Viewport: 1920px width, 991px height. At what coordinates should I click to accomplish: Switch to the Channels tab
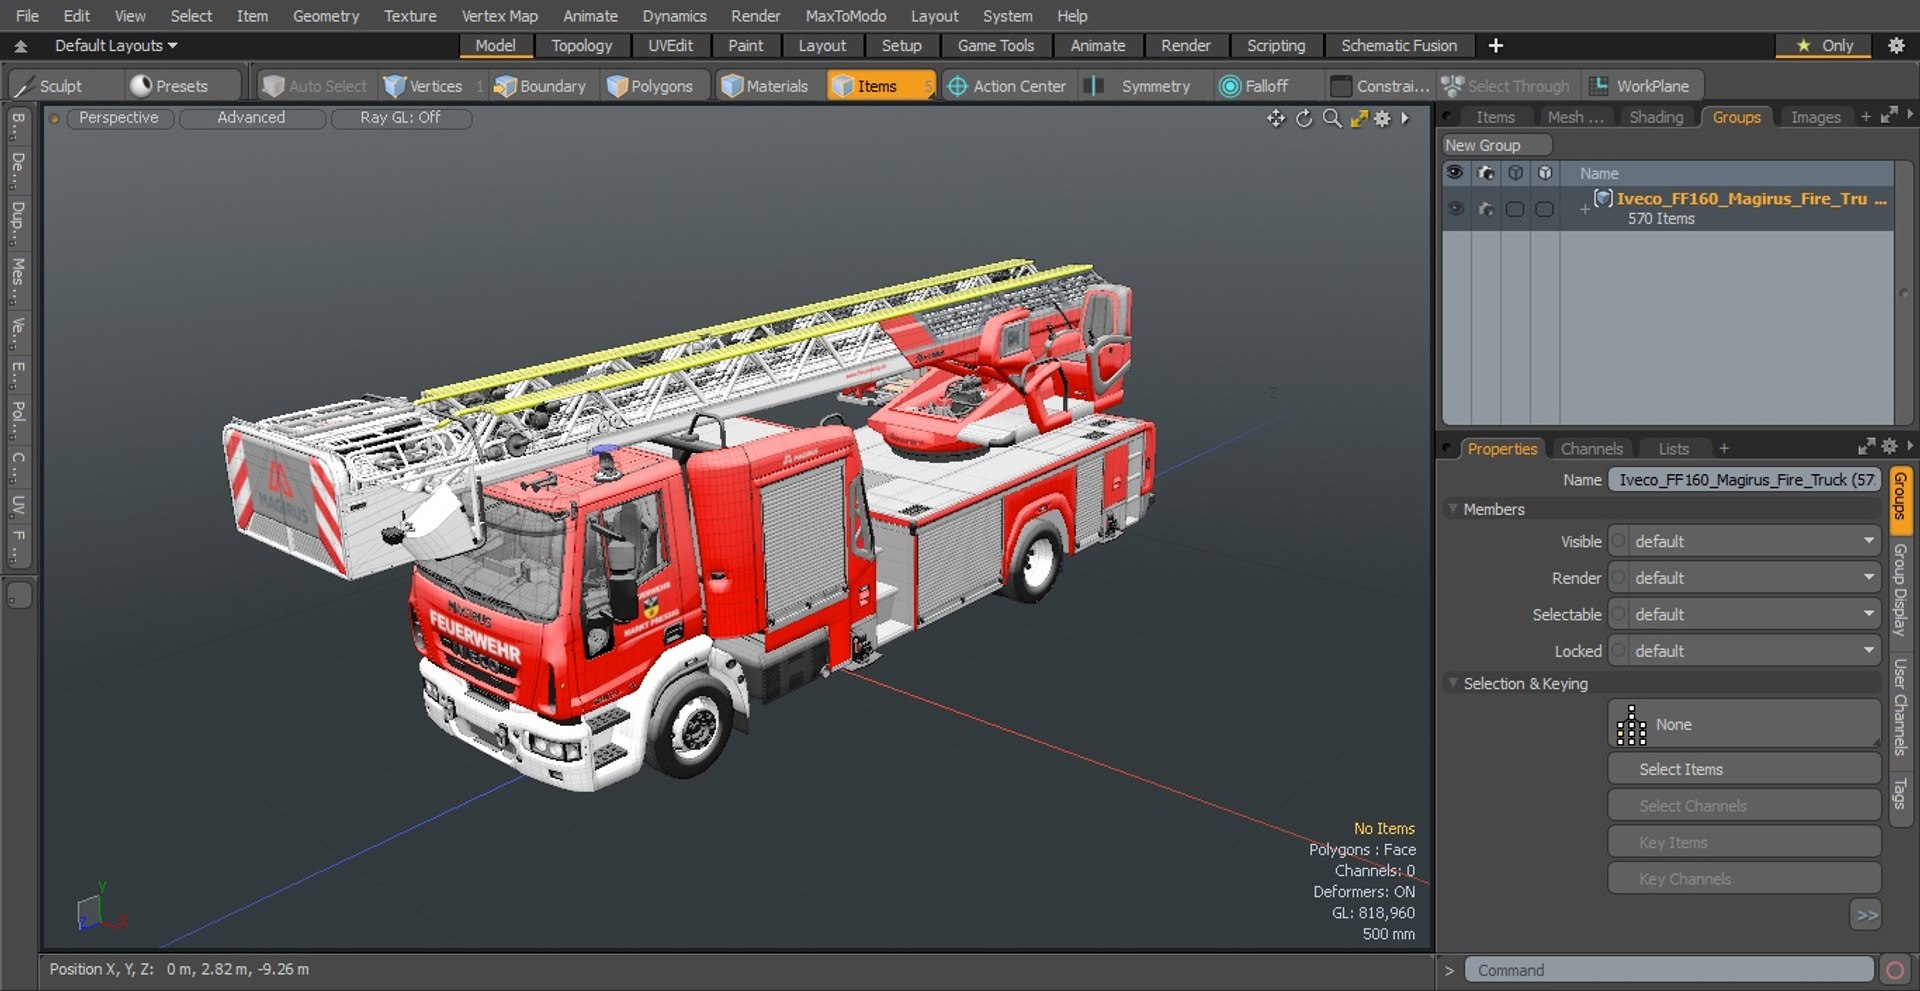pyautogui.click(x=1591, y=449)
